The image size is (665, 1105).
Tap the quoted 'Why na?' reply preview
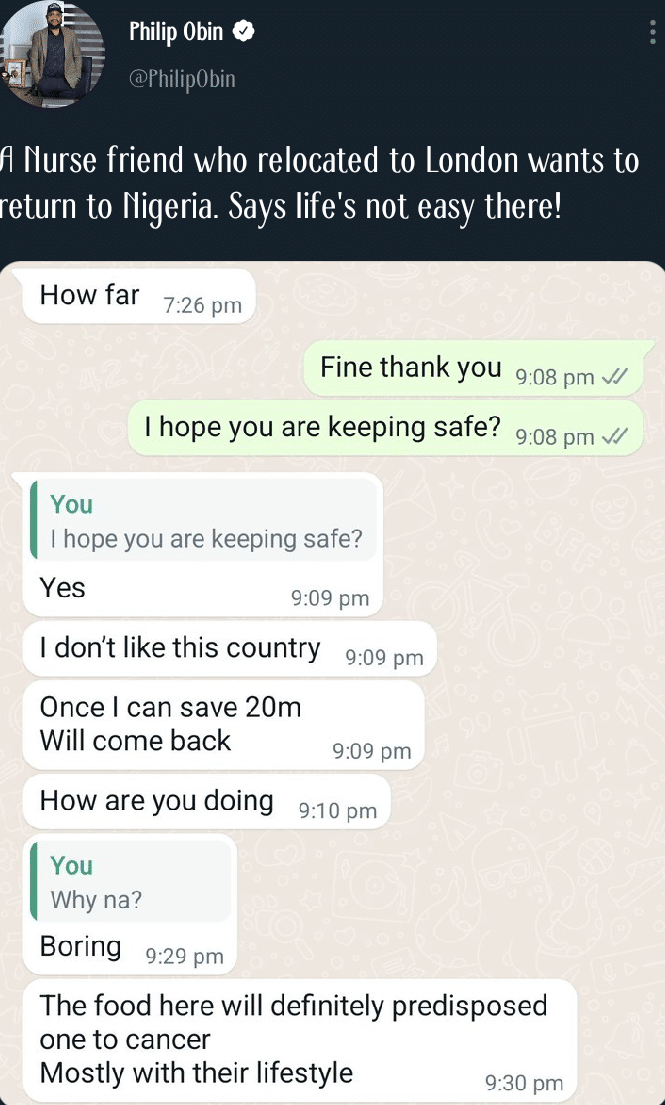click(131, 882)
